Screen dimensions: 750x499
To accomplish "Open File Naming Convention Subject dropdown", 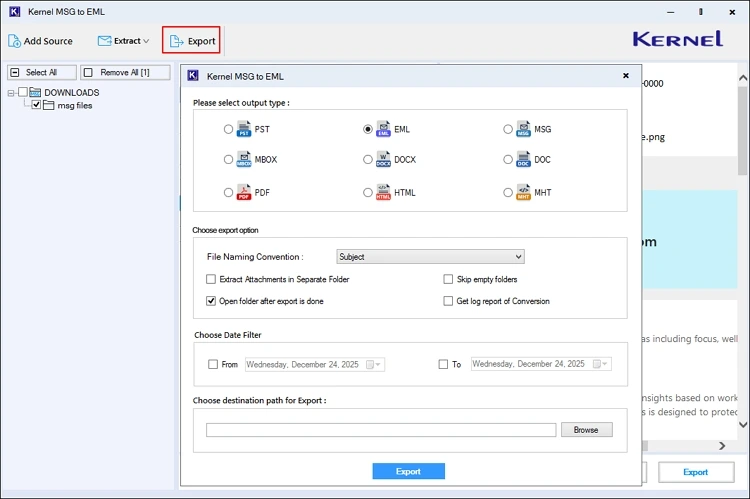I will point(430,256).
